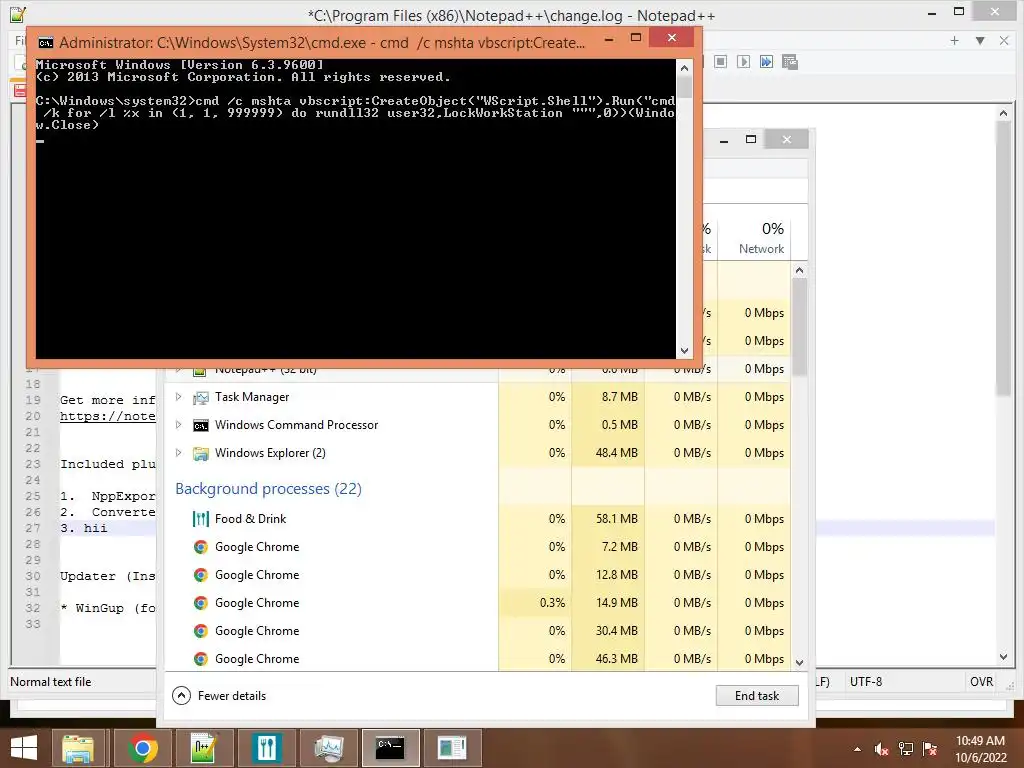Click Food & Drink process icon
The width and height of the screenshot is (1024, 768).
(201, 519)
